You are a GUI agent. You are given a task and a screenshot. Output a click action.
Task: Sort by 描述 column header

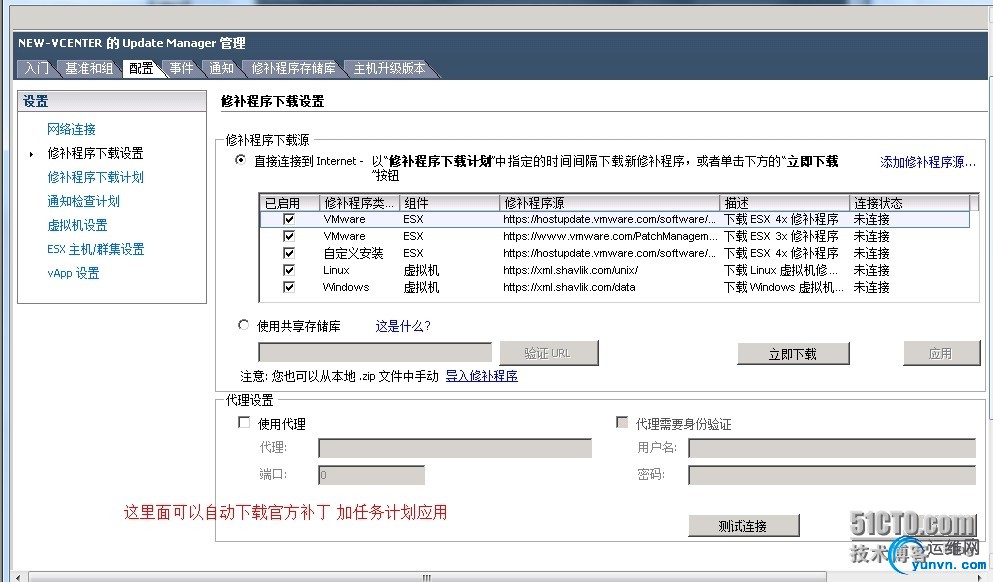pyautogui.click(x=784, y=203)
